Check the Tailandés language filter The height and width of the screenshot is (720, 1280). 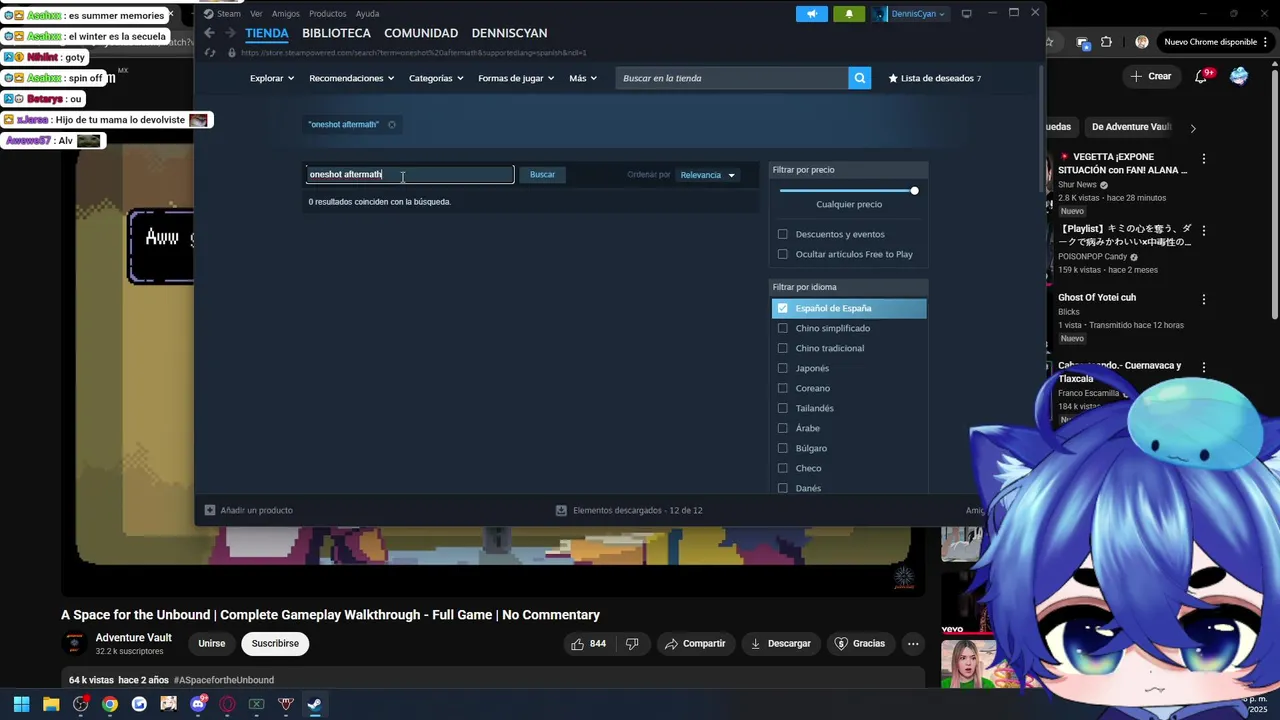(x=783, y=408)
